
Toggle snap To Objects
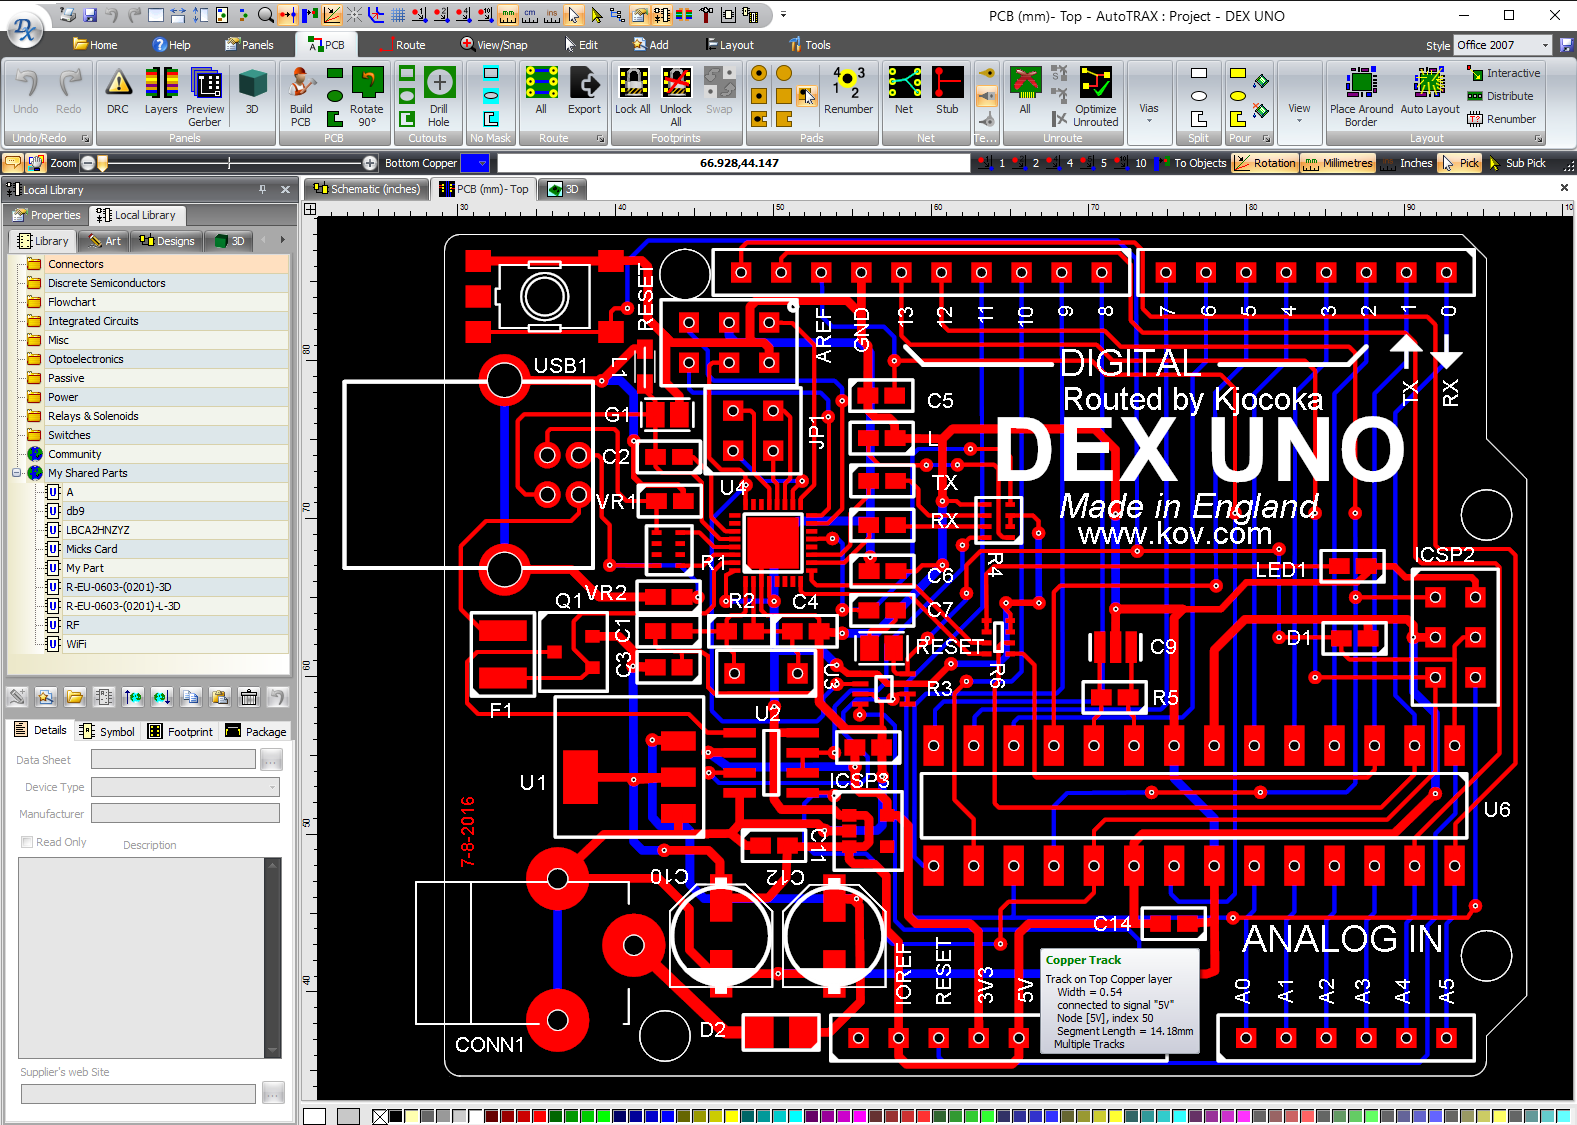click(1191, 163)
